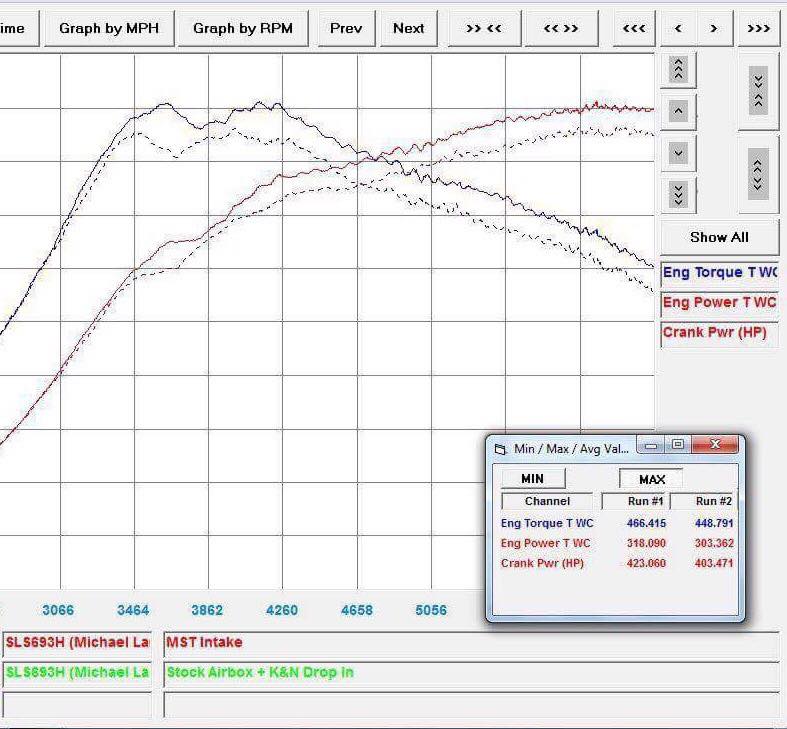Image resolution: width=787 pixels, height=729 pixels.
Task: Click the 4260 RPM axis label
Action: 282,611
